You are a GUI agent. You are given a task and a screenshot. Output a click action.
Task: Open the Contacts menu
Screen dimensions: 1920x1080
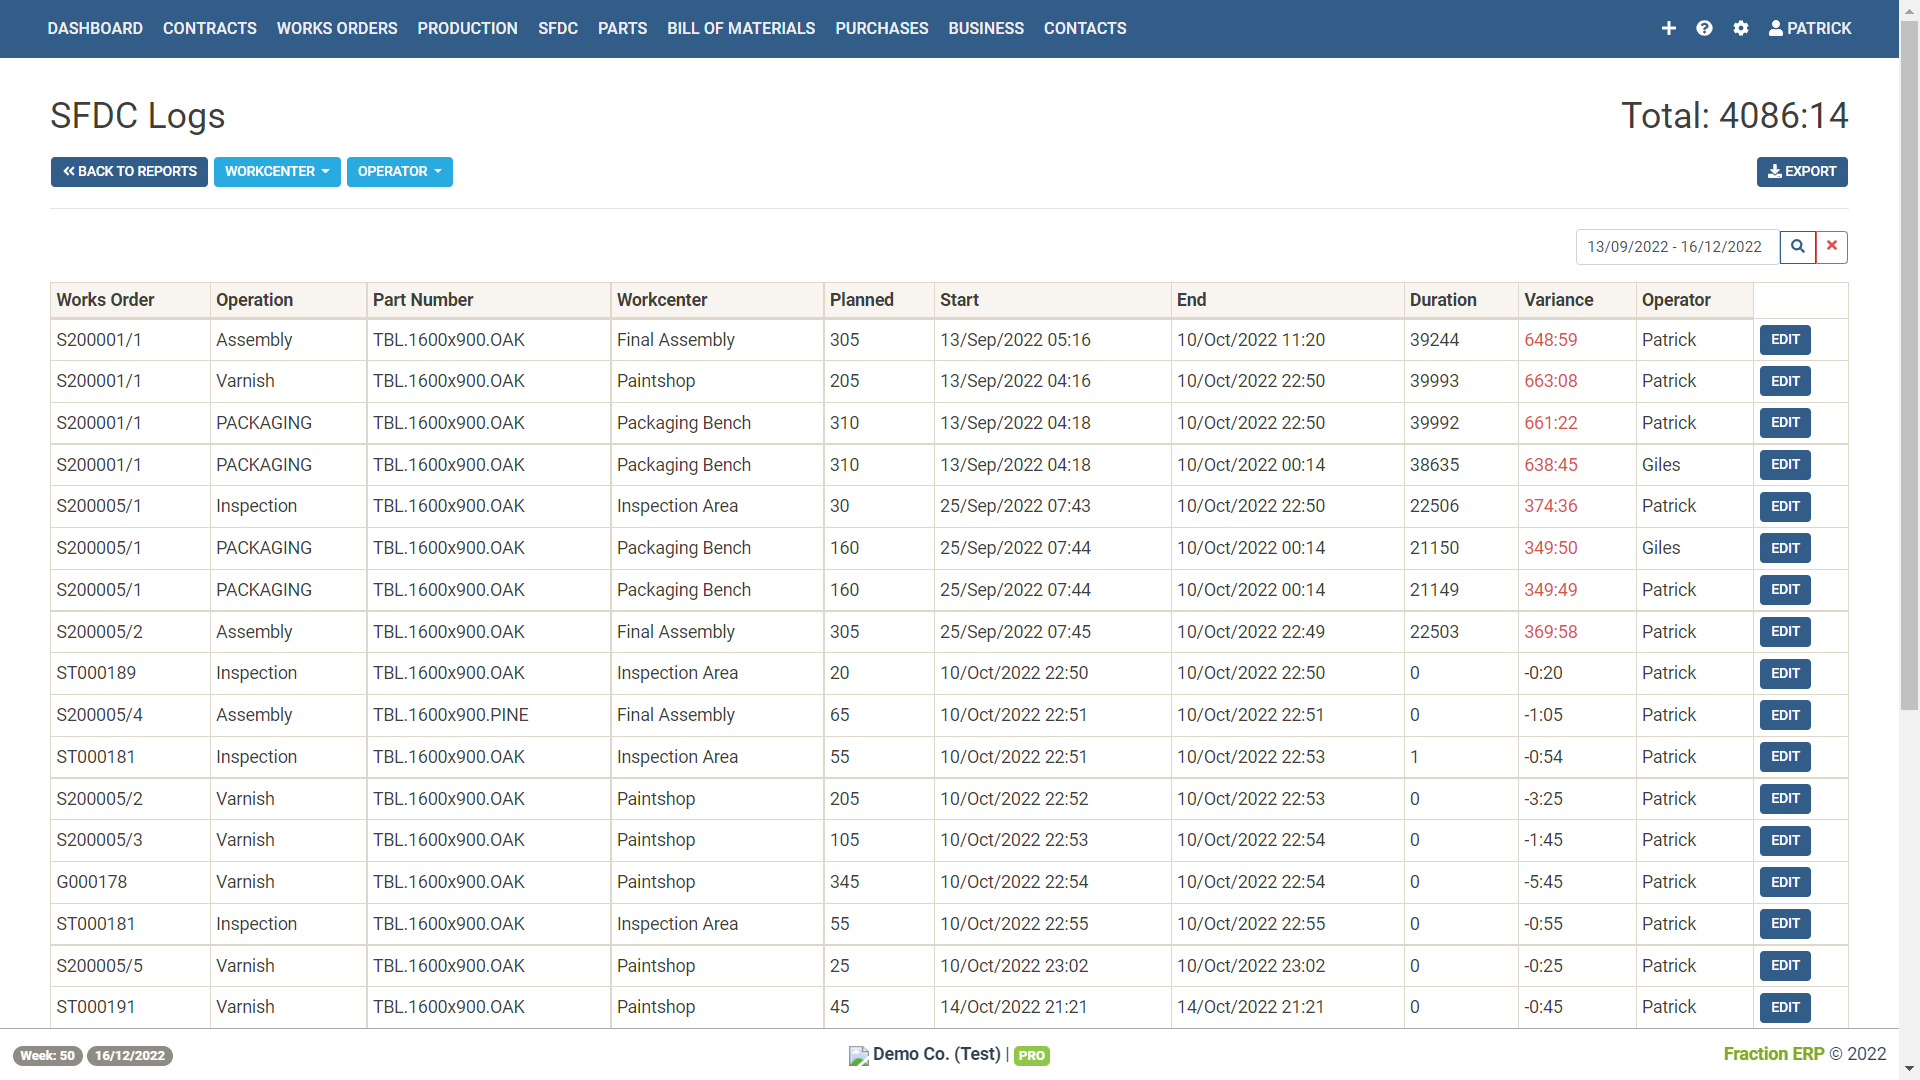[x=1085, y=29]
